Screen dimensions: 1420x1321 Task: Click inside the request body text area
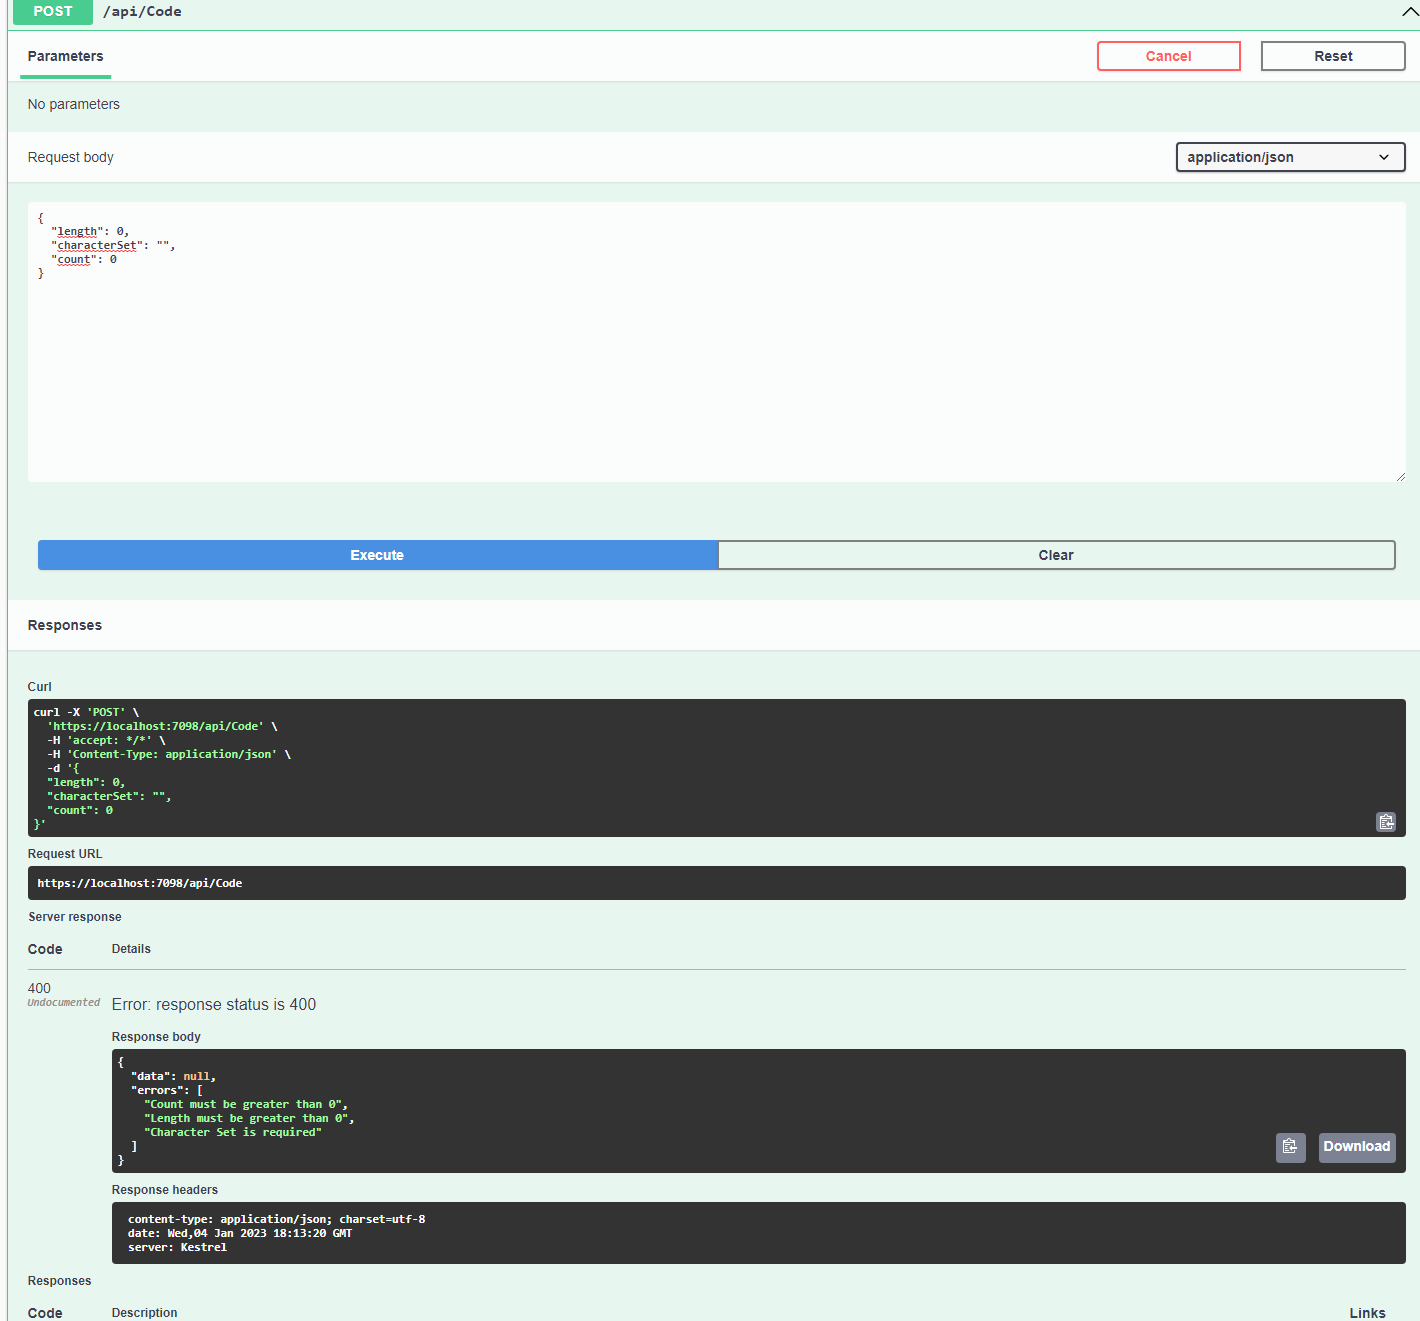pos(717,342)
